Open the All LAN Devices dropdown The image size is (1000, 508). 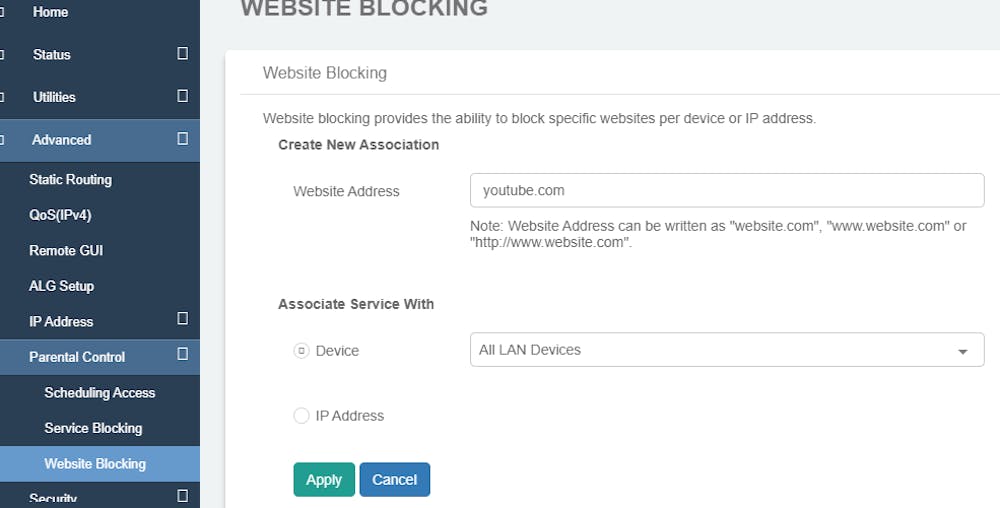(727, 350)
